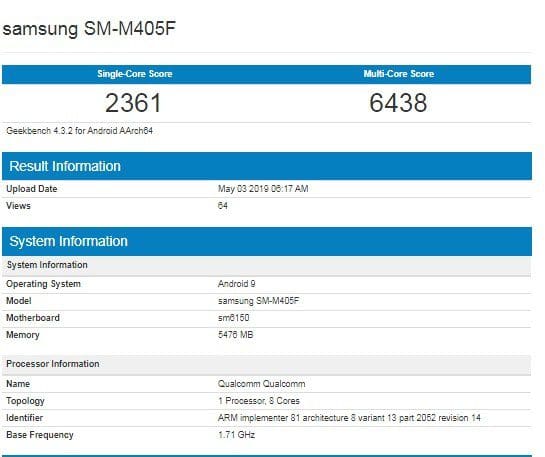Click the single-core score value 2361
Viewport: 545px width, 457px height.
[x=133, y=103]
